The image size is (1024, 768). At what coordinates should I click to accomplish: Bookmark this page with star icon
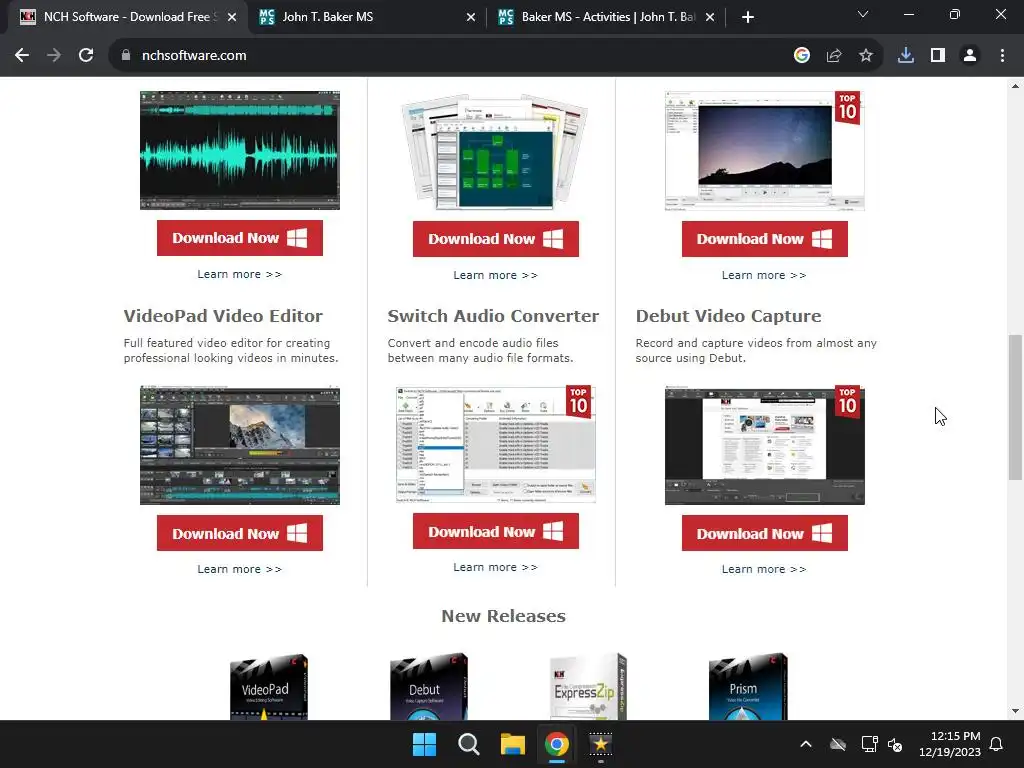[x=866, y=56]
